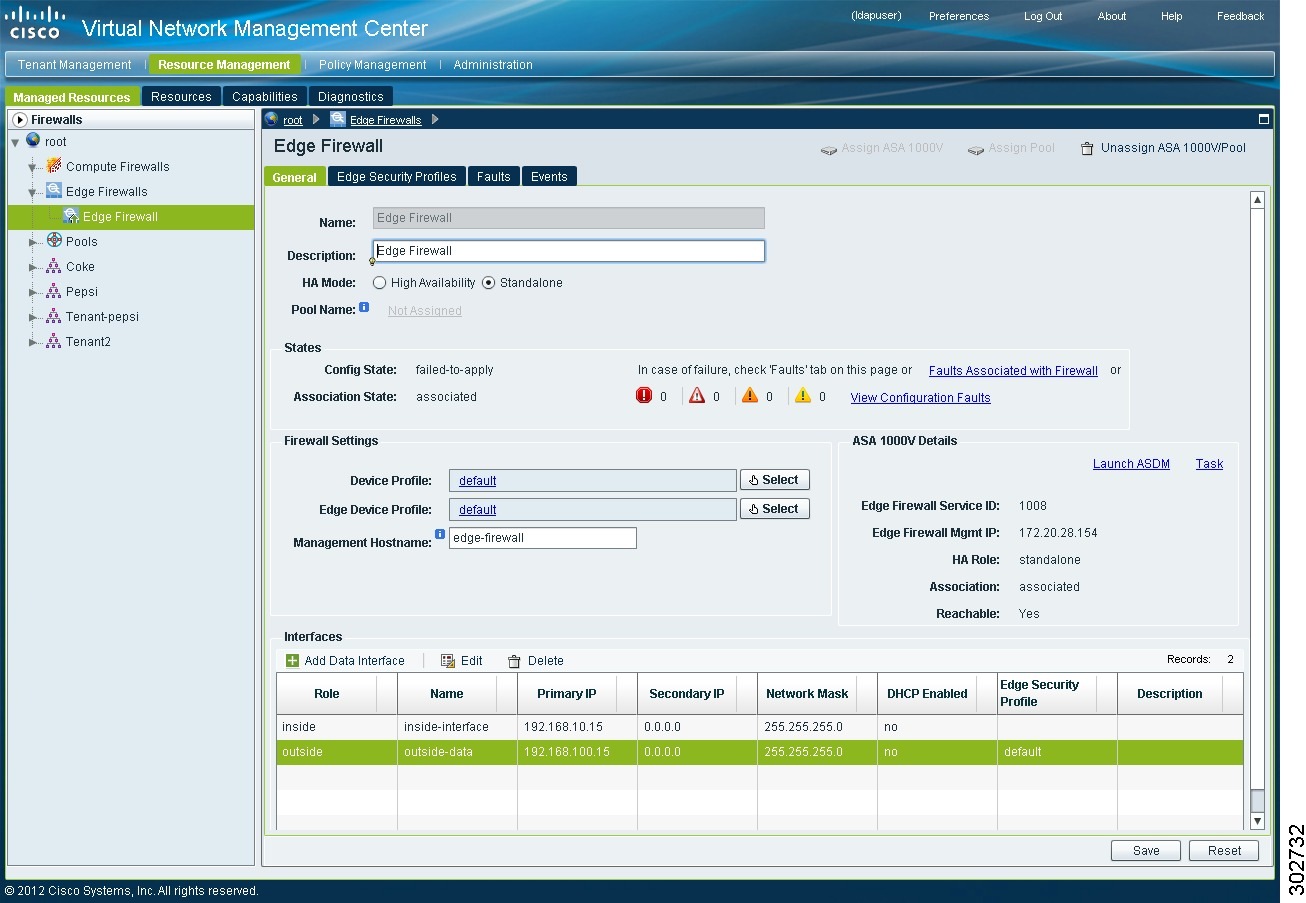Click the Pepsi tenant icon
Viewport: 1306px width, 903px height.
[x=54, y=291]
